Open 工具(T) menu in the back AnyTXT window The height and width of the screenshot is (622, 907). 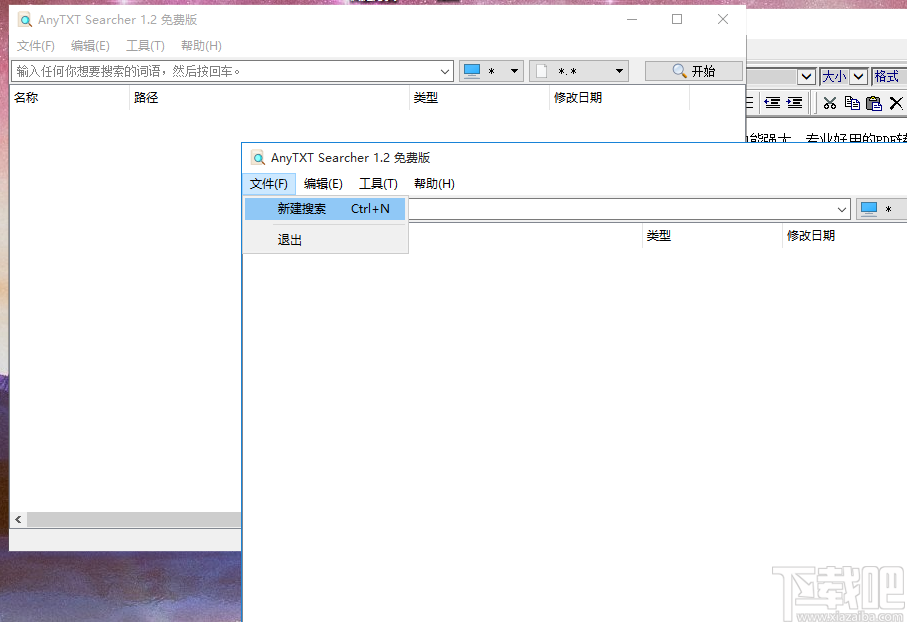click(145, 46)
